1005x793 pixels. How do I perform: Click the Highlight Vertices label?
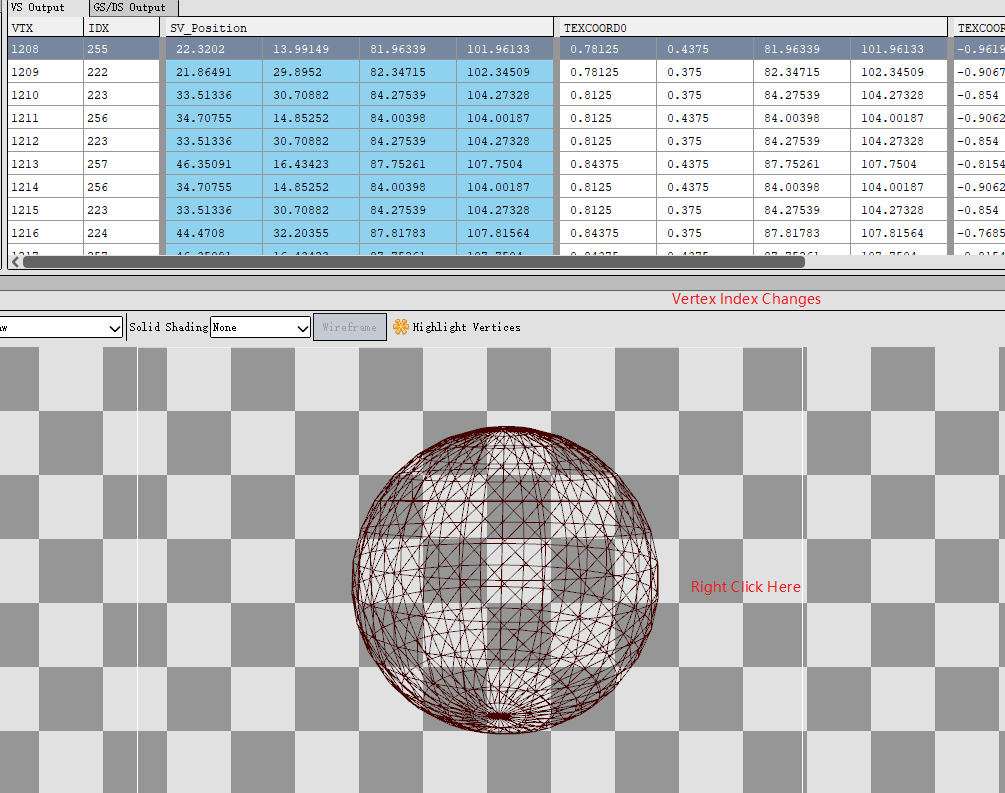click(x=466, y=327)
